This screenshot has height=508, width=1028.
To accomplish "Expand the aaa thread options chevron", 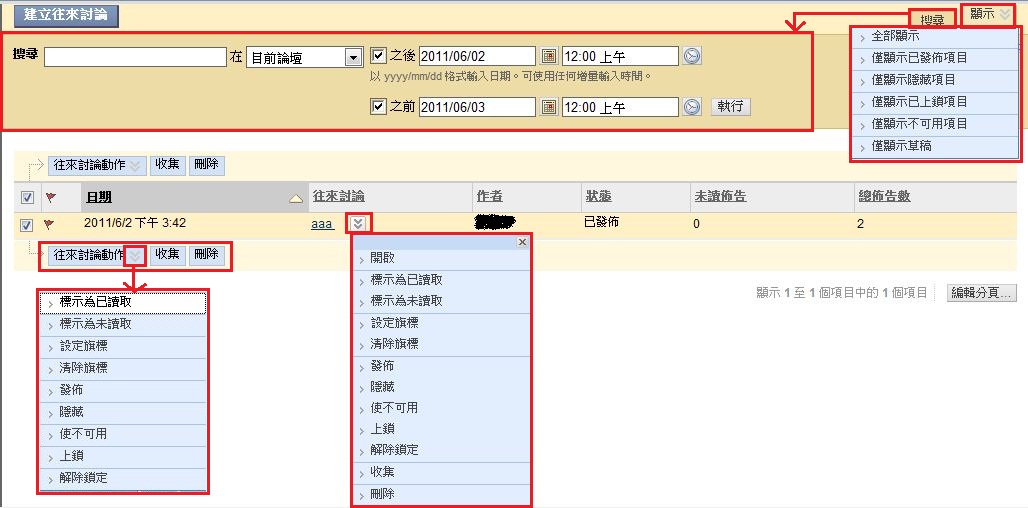I will (x=360, y=224).
